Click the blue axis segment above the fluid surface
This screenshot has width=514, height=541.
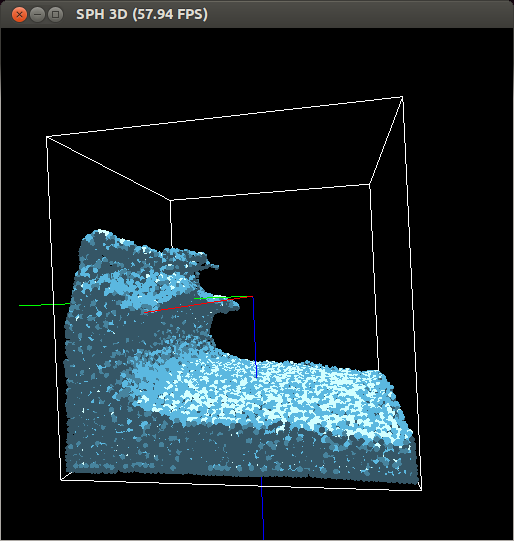point(255,337)
